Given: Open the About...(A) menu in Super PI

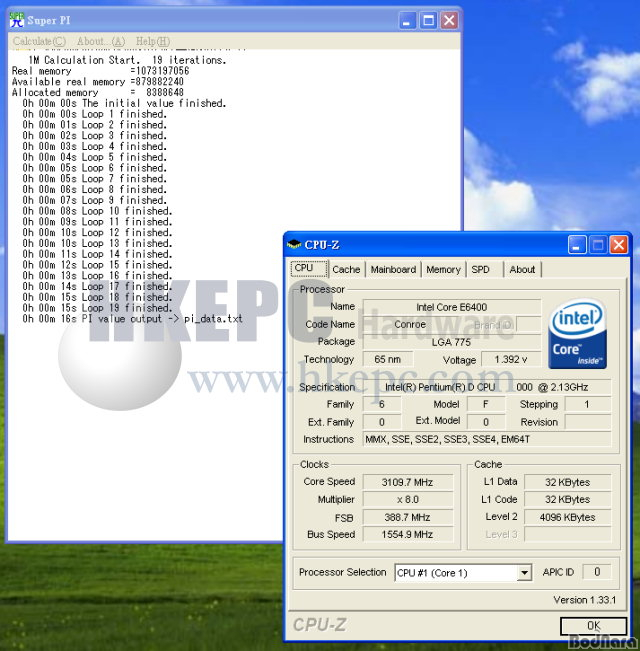Looking at the screenshot, I should coord(101,42).
